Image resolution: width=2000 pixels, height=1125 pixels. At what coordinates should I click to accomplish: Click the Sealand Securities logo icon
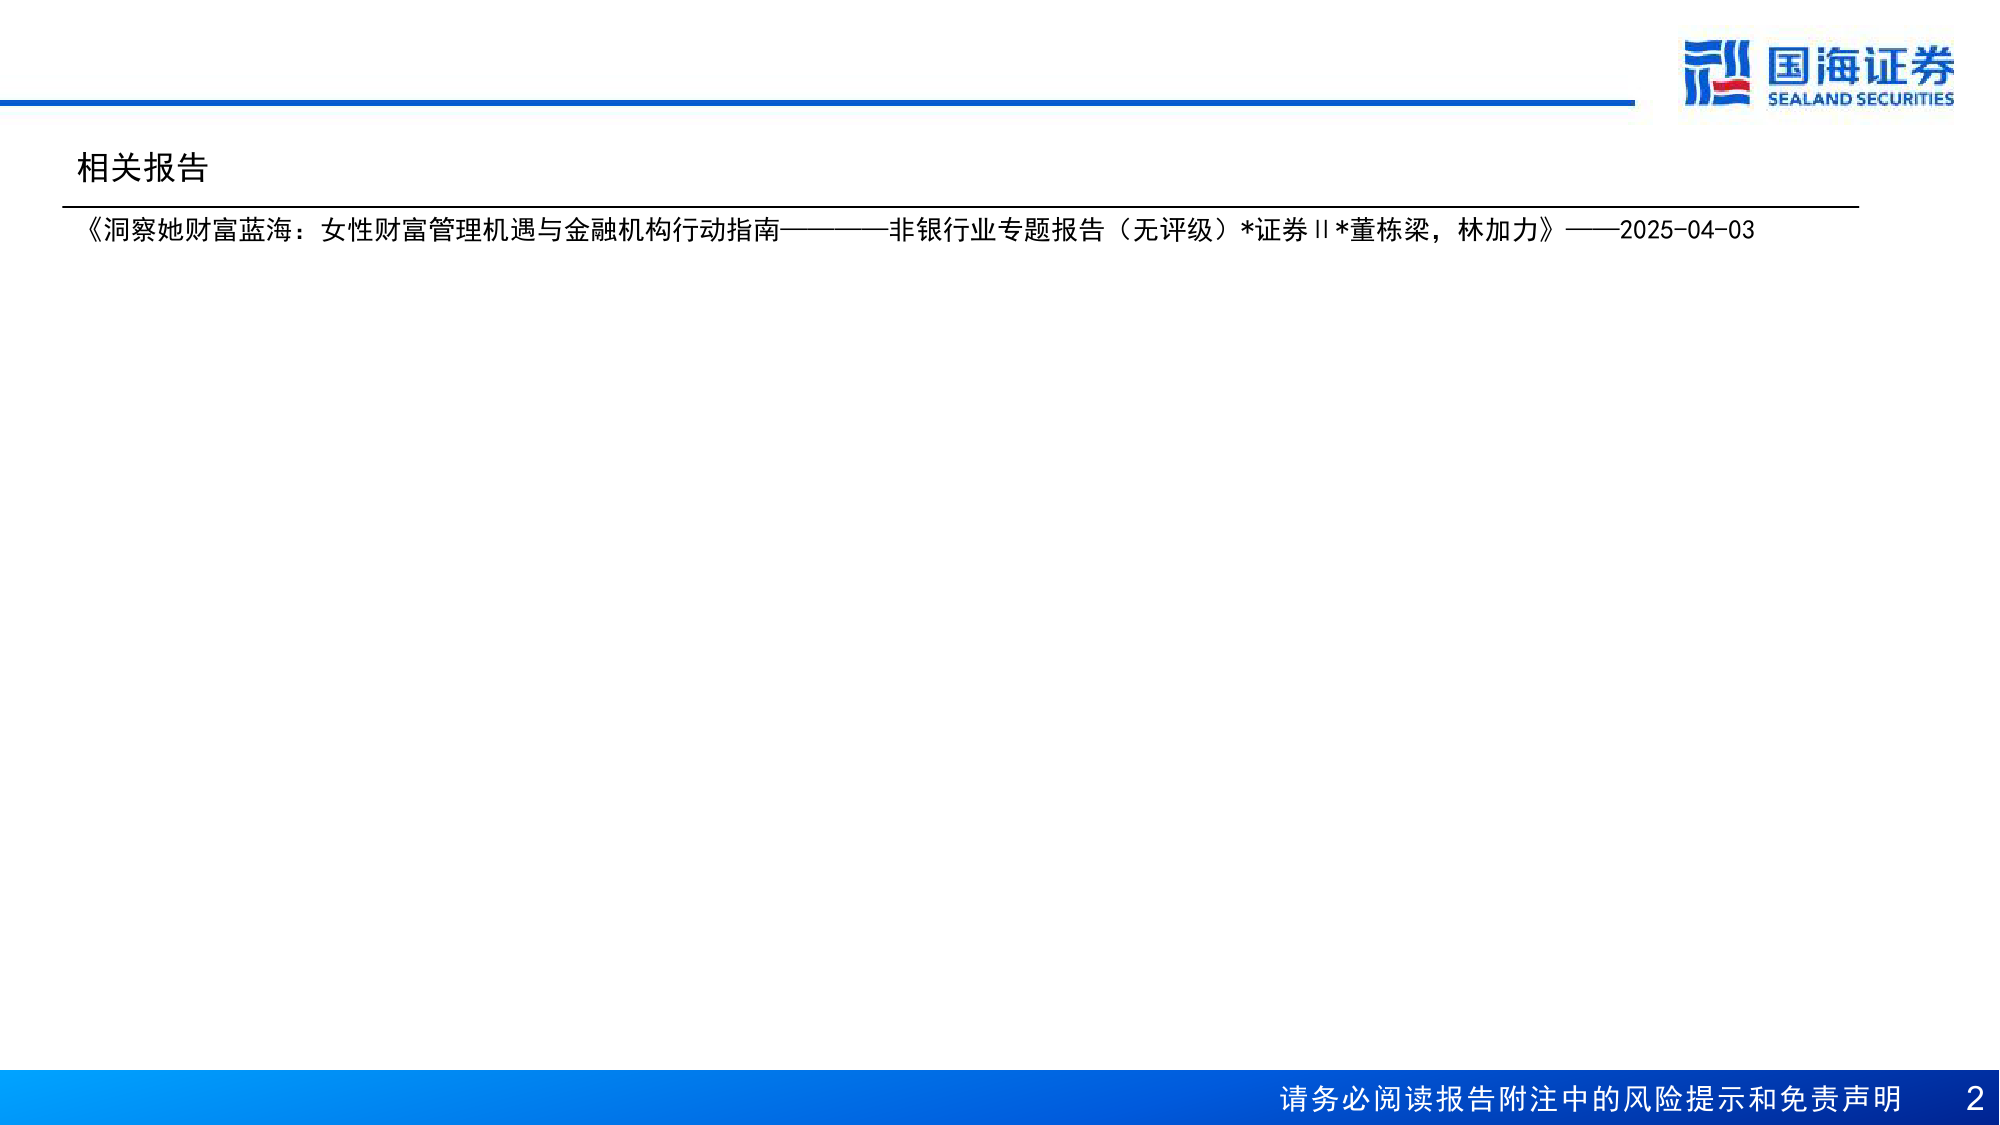tap(1717, 73)
